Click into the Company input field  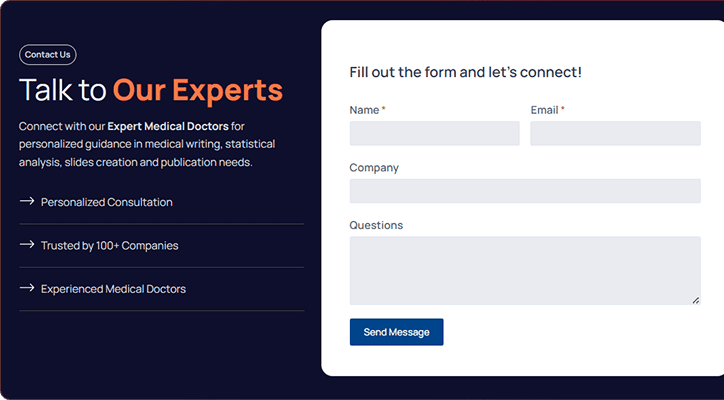525,191
